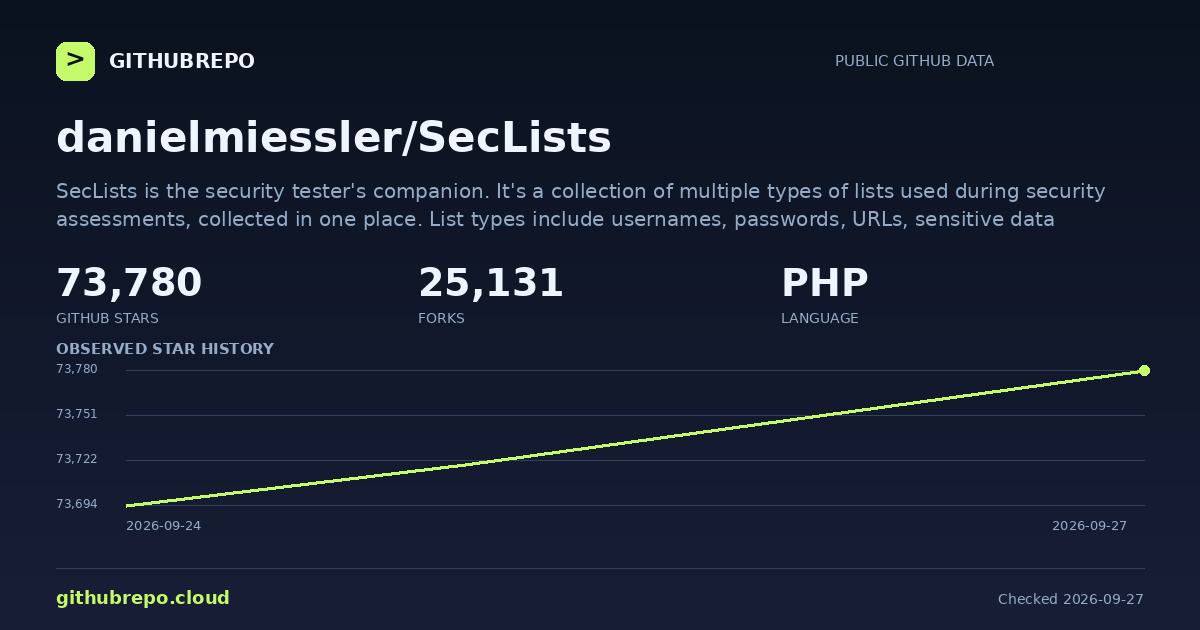Select the 25,131 forks number
1200x630 pixels.
(491, 284)
